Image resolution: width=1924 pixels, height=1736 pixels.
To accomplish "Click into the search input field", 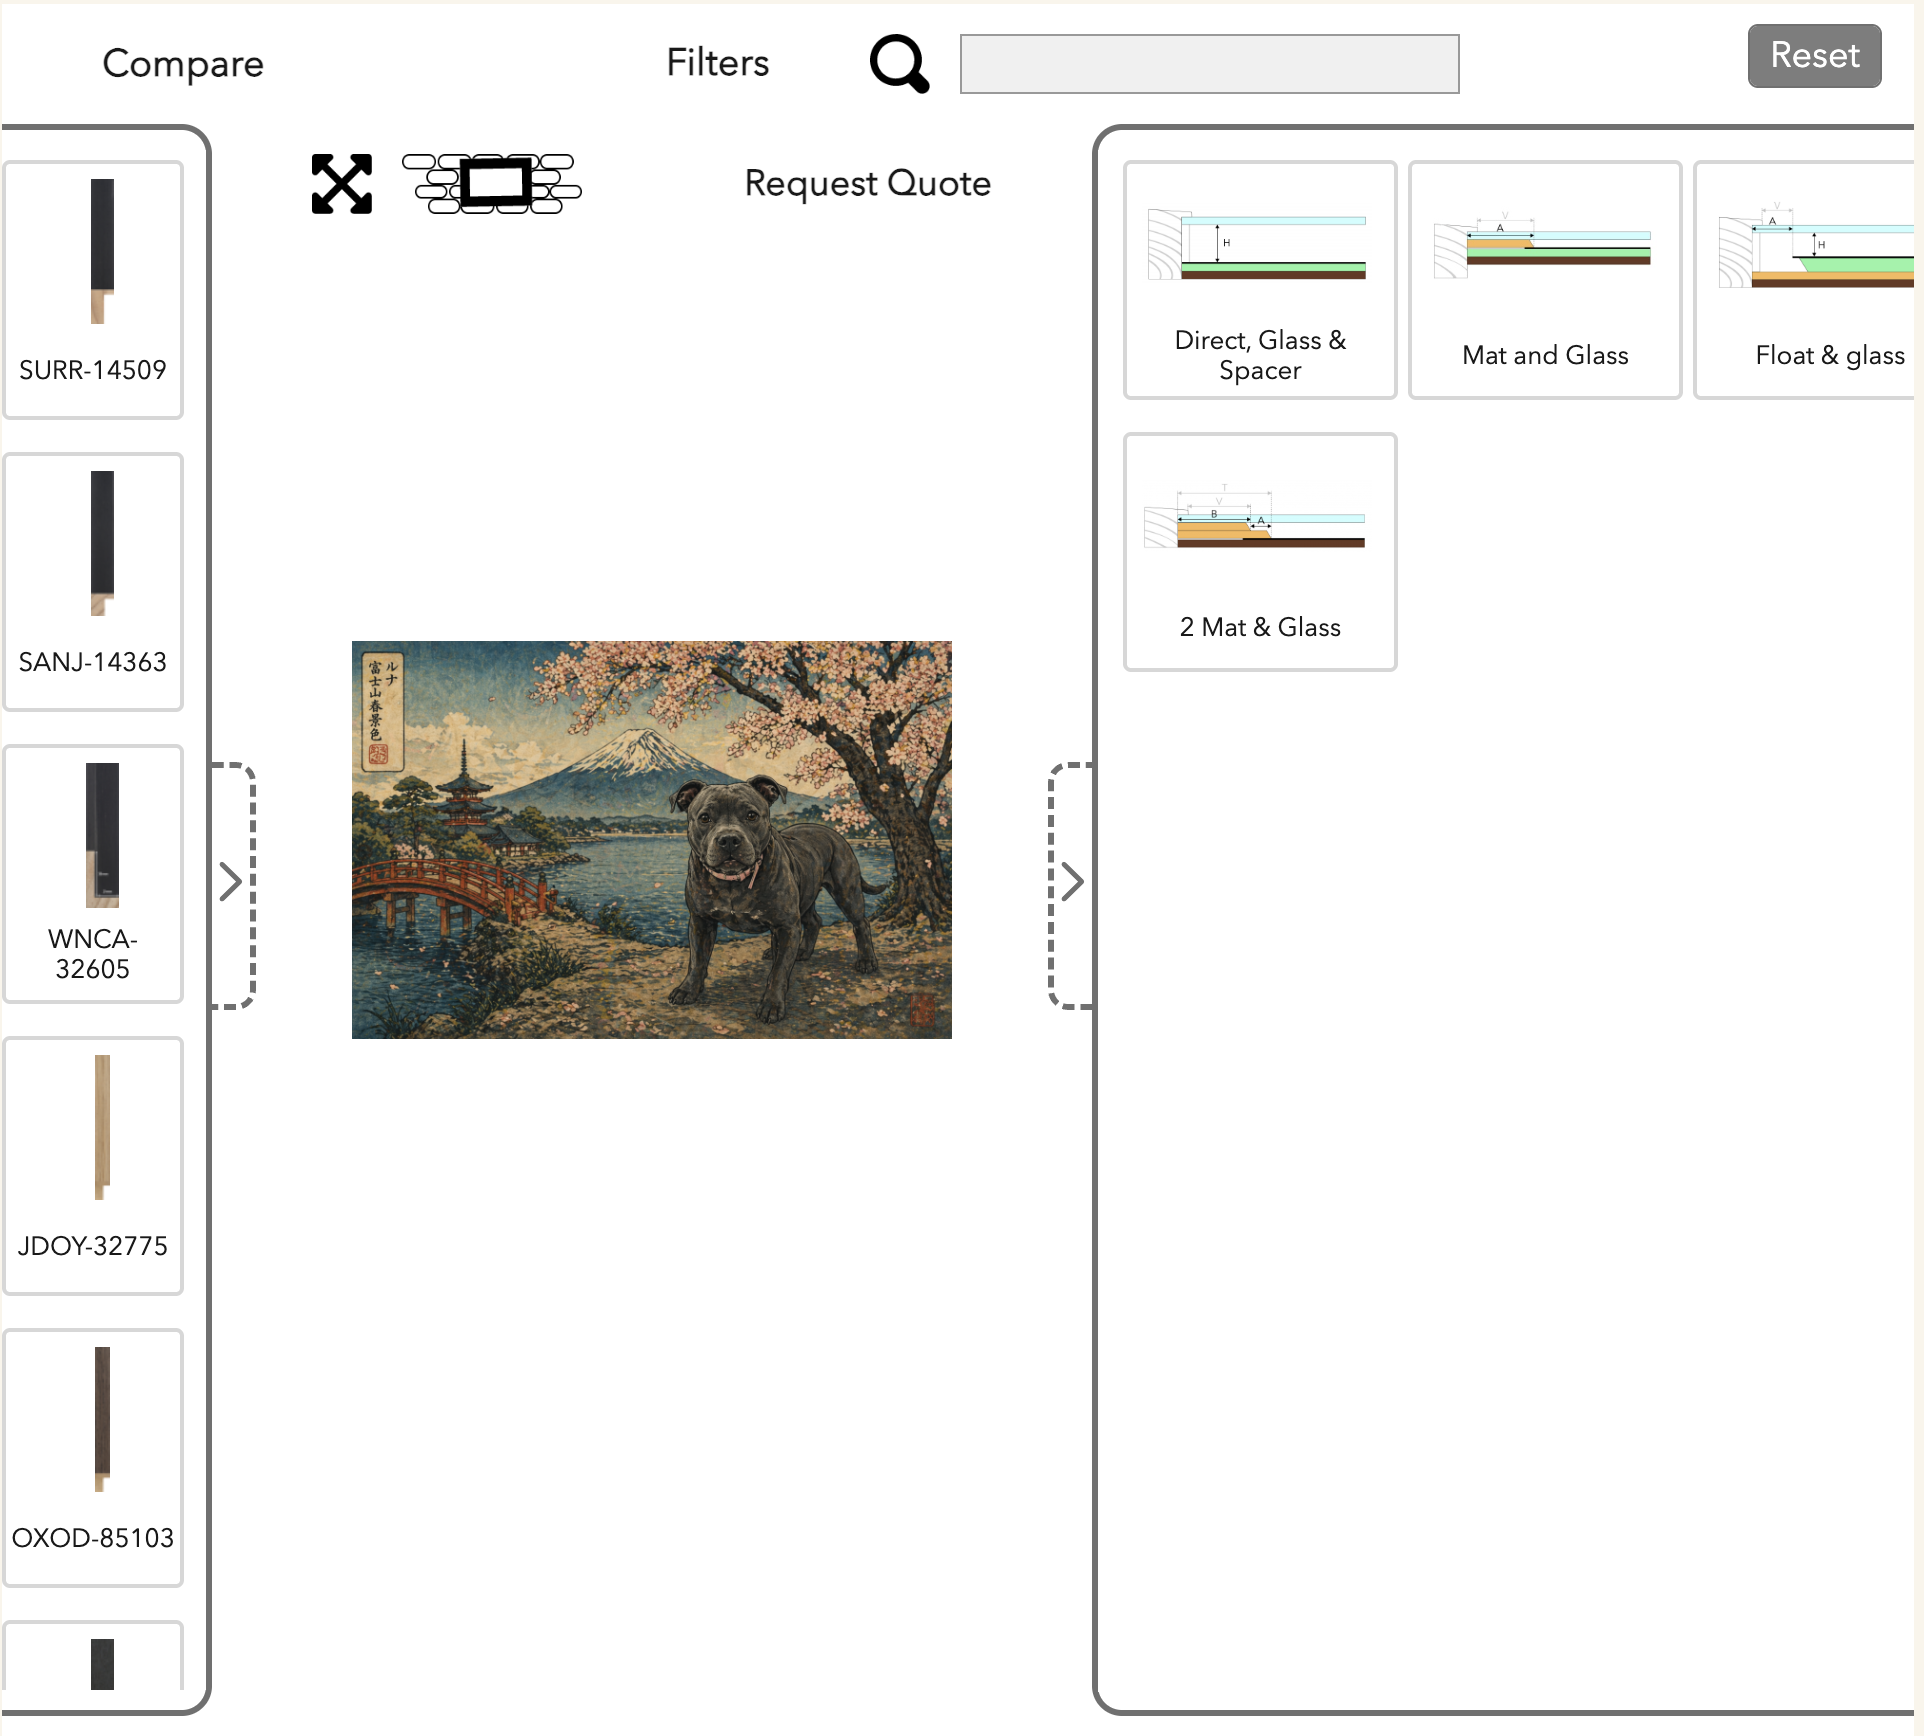I will coord(1208,64).
